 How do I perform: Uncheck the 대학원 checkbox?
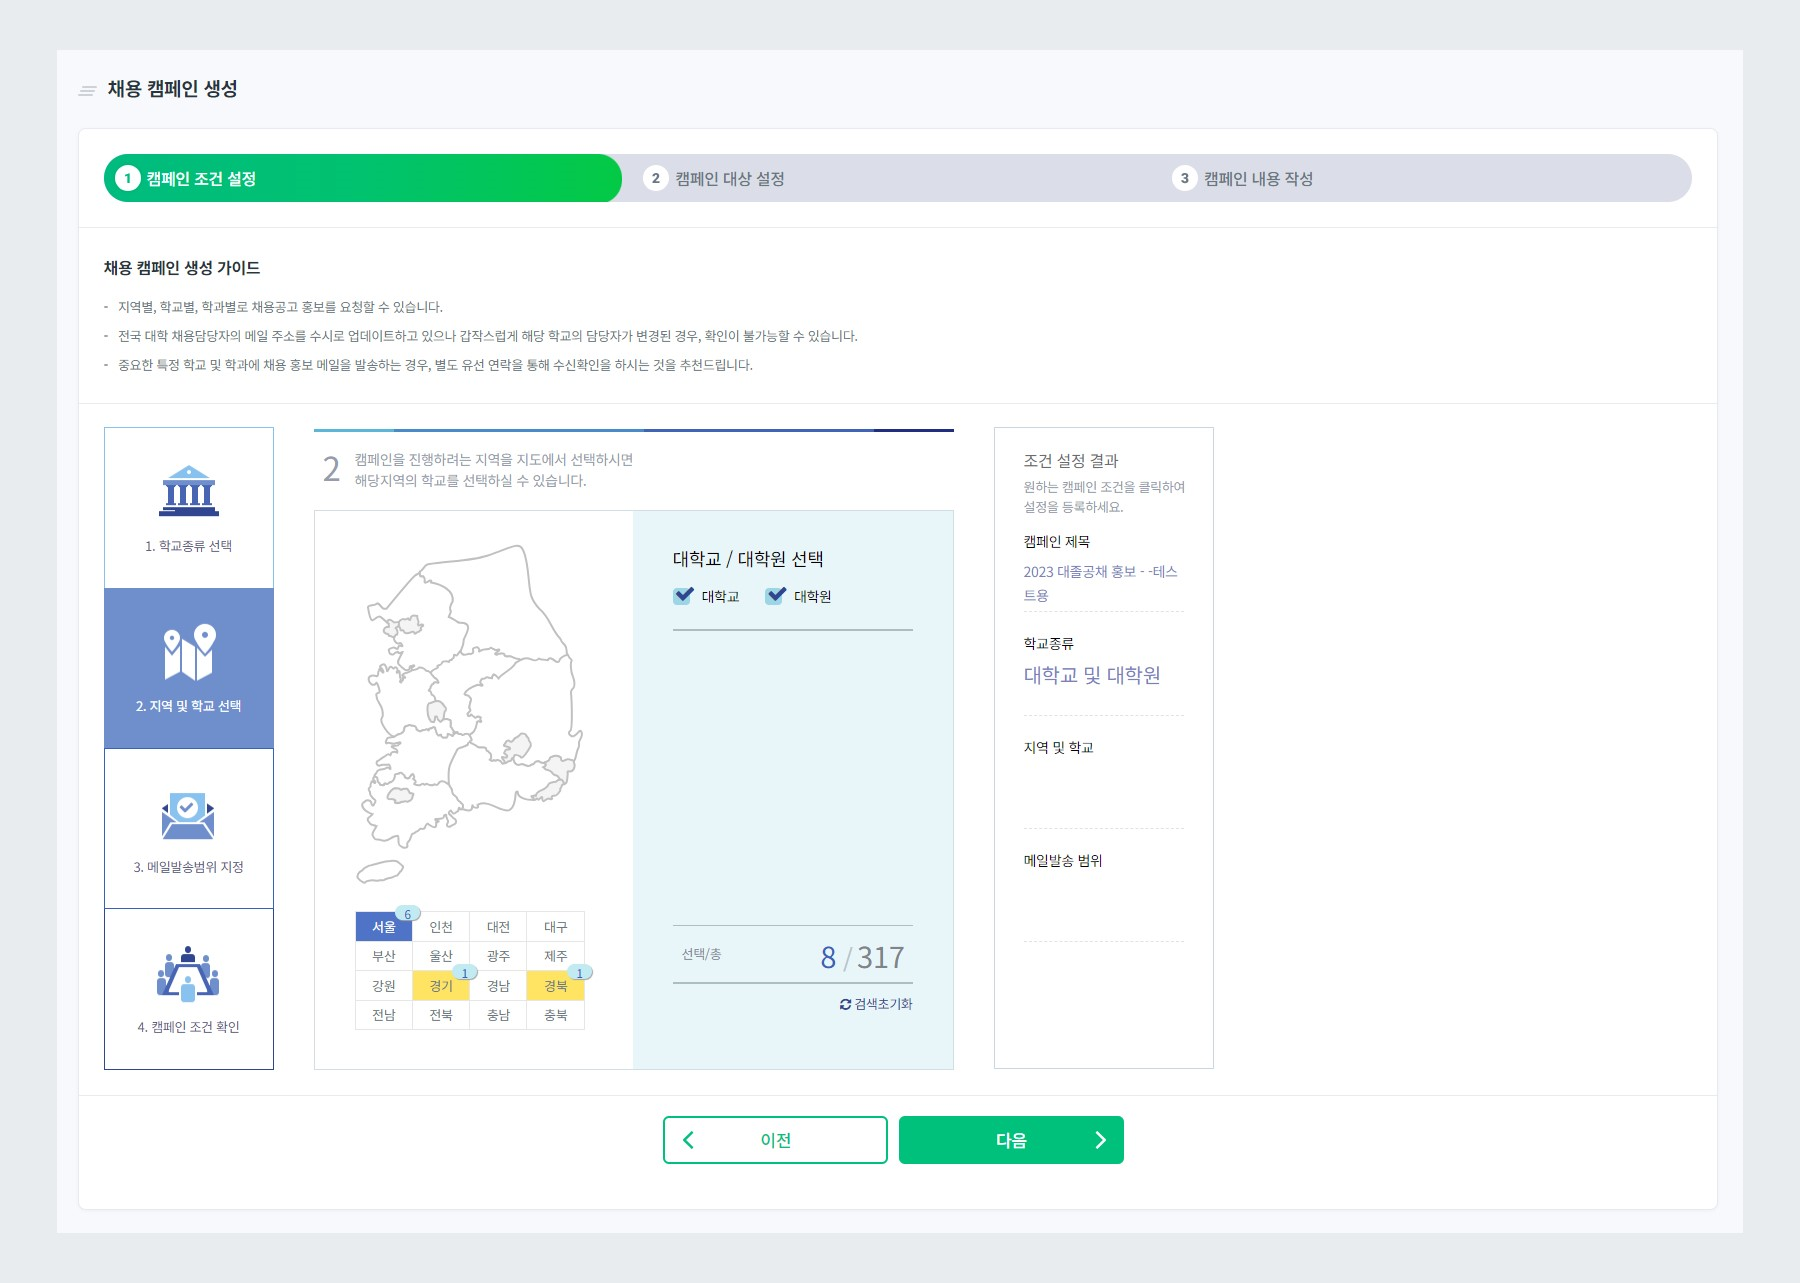pos(776,596)
